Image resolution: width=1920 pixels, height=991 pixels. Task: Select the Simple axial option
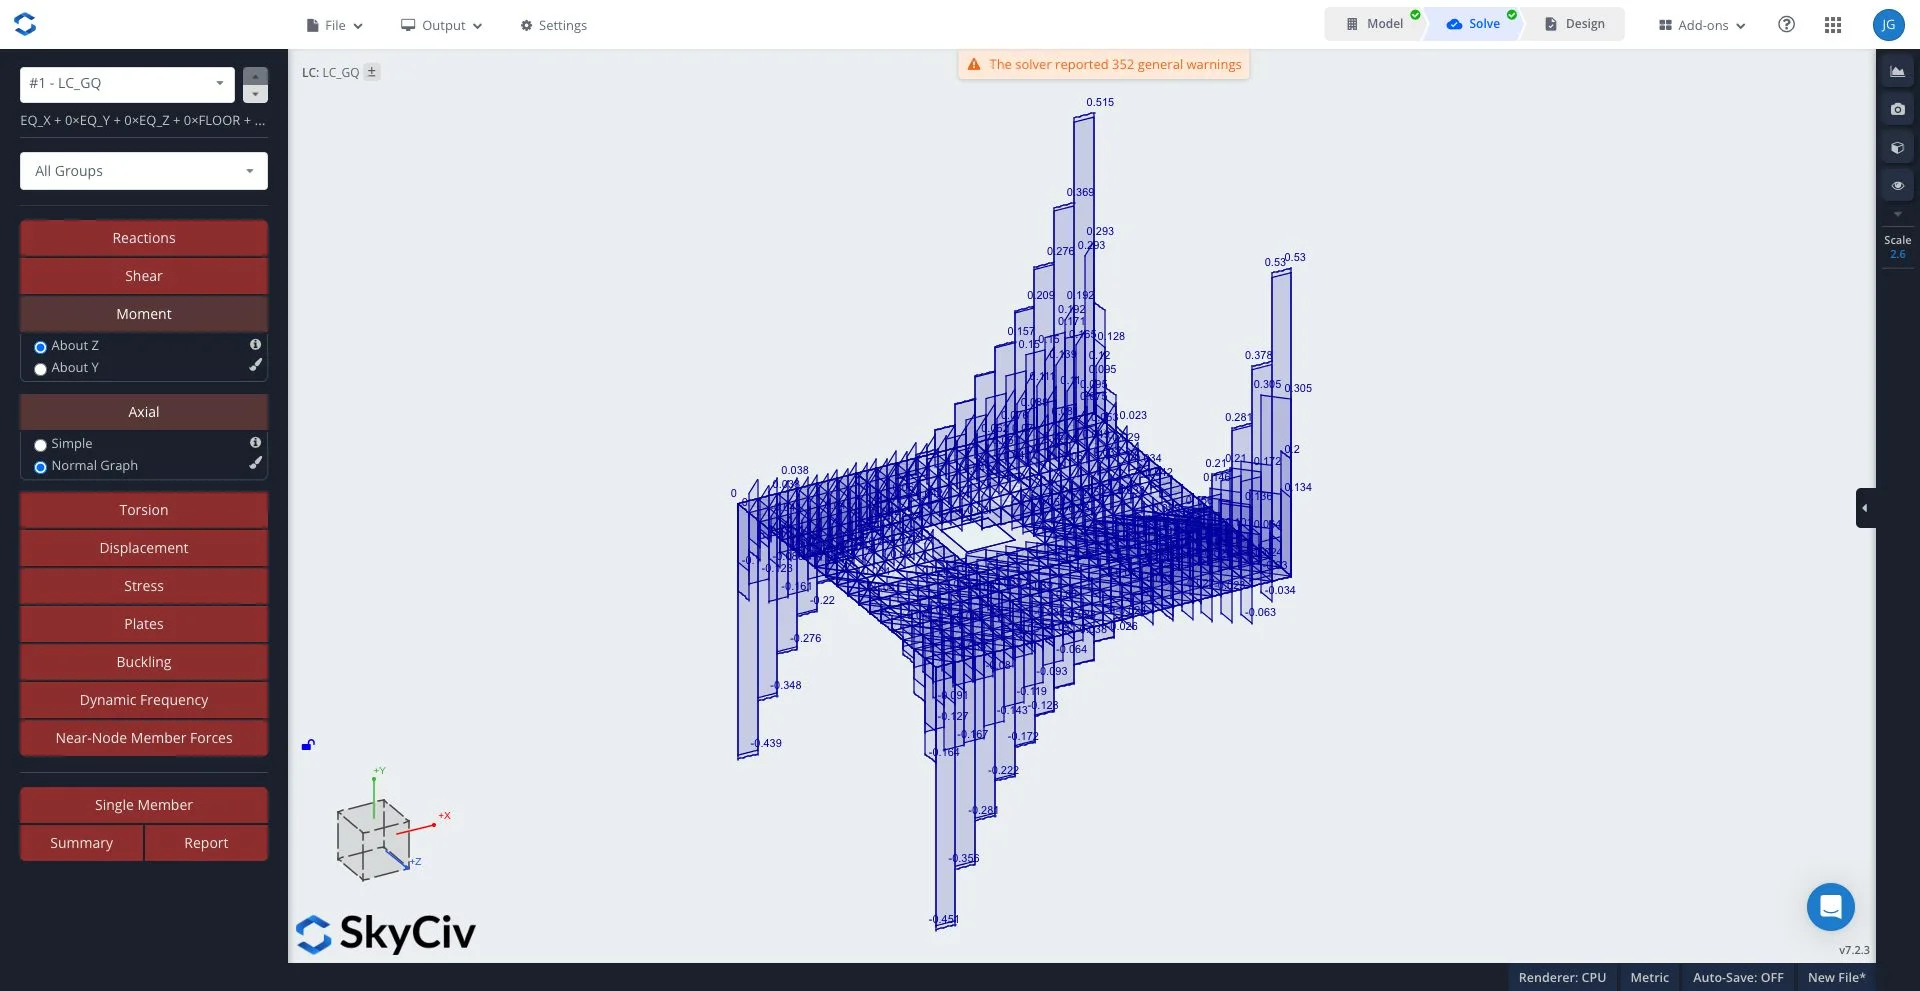41,445
